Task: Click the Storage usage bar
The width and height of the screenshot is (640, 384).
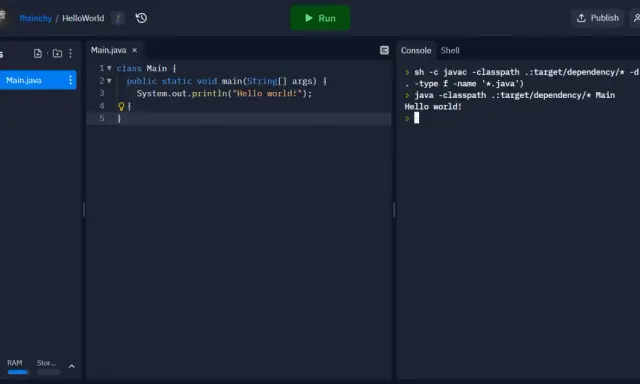Action: tap(48, 372)
